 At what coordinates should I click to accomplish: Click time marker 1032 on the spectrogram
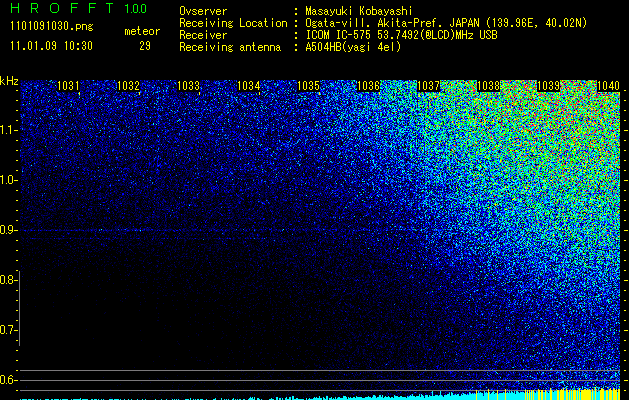pos(128,86)
